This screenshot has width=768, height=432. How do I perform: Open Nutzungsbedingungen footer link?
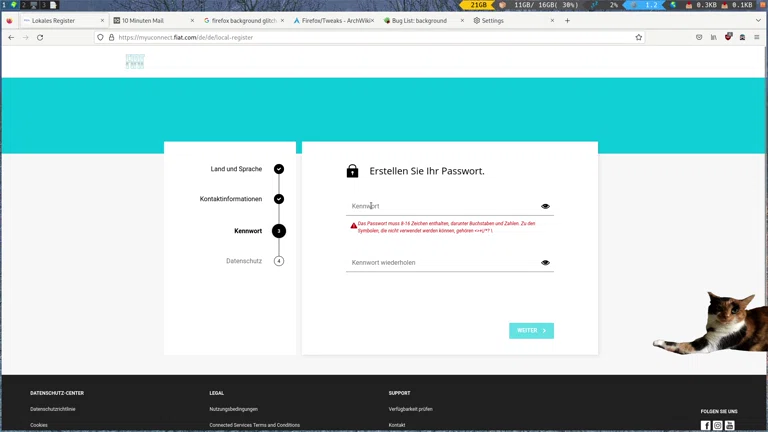point(234,409)
